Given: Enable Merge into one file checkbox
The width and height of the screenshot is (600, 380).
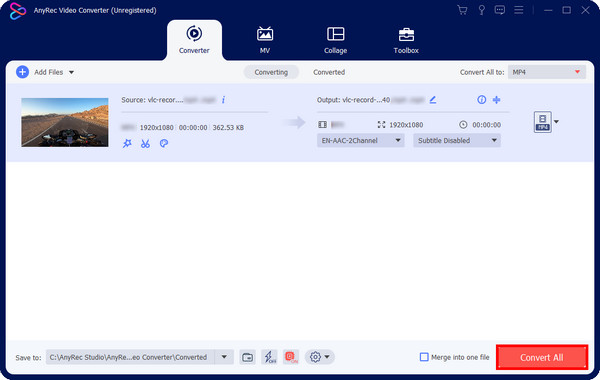Looking at the screenshot, I should (x=424, y=357).
